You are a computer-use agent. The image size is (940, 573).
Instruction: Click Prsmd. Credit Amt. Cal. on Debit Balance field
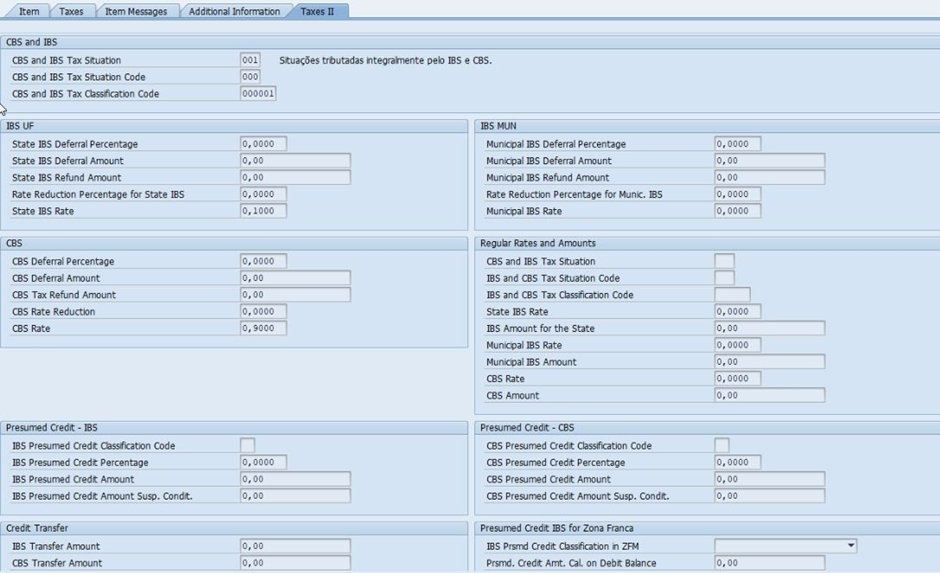(769, 563)
